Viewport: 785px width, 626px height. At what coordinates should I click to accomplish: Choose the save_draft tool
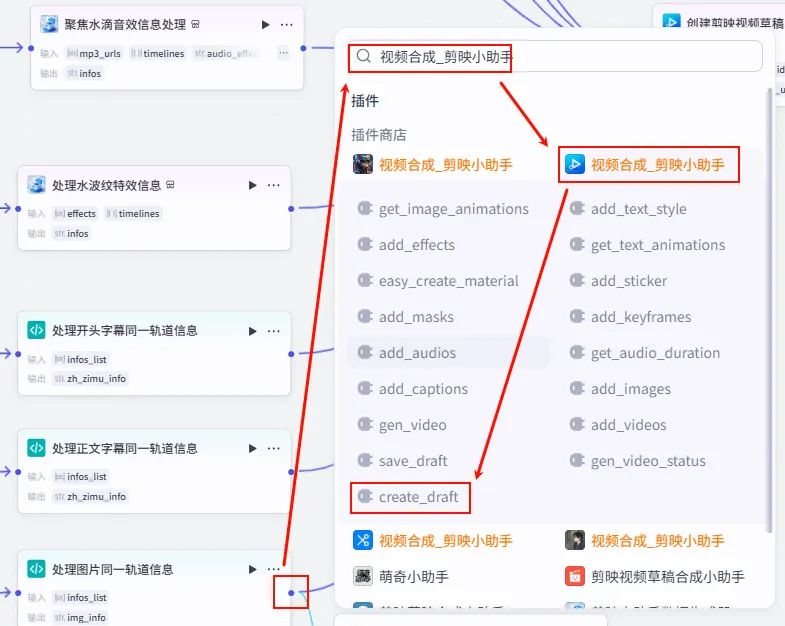(403, 461)
